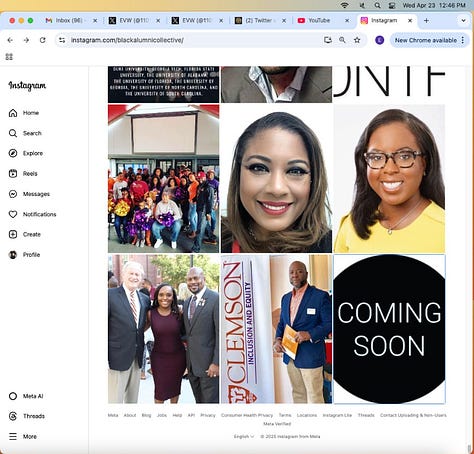Close the Instagram tab
Screen dimensions: 474x454
(410, 20)
